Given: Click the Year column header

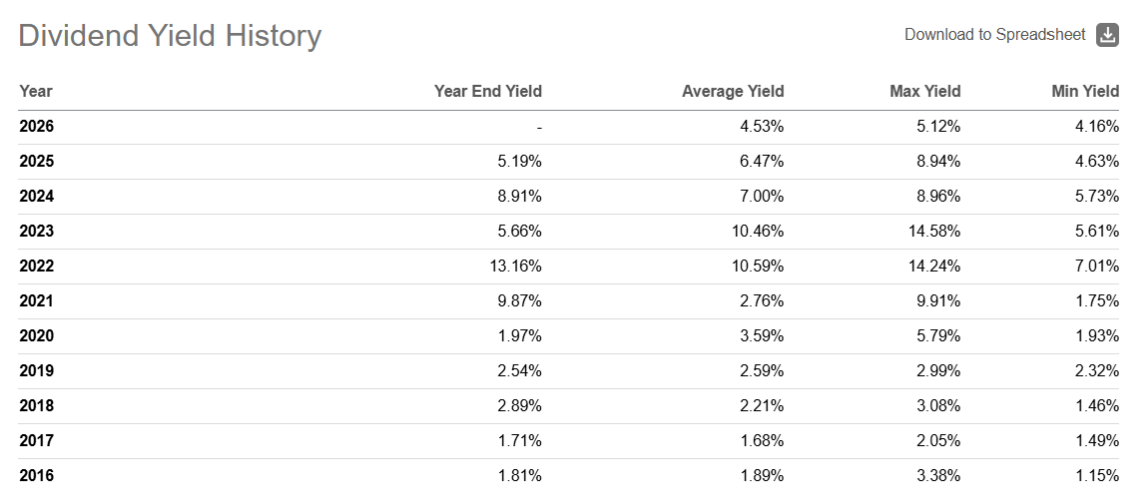Looking at the screenshot, I should tap(36, 91).
